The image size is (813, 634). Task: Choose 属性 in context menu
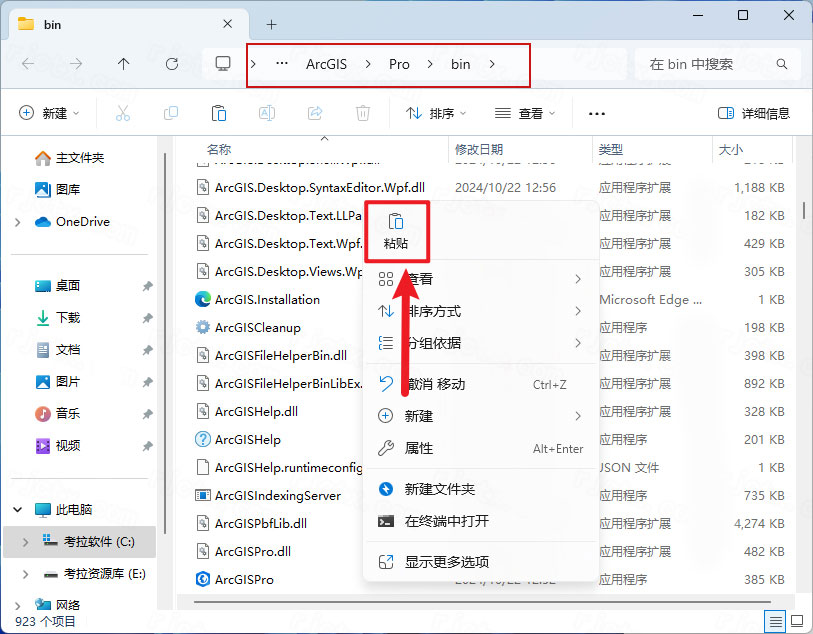pyautogui.click(x=481, y=448)
